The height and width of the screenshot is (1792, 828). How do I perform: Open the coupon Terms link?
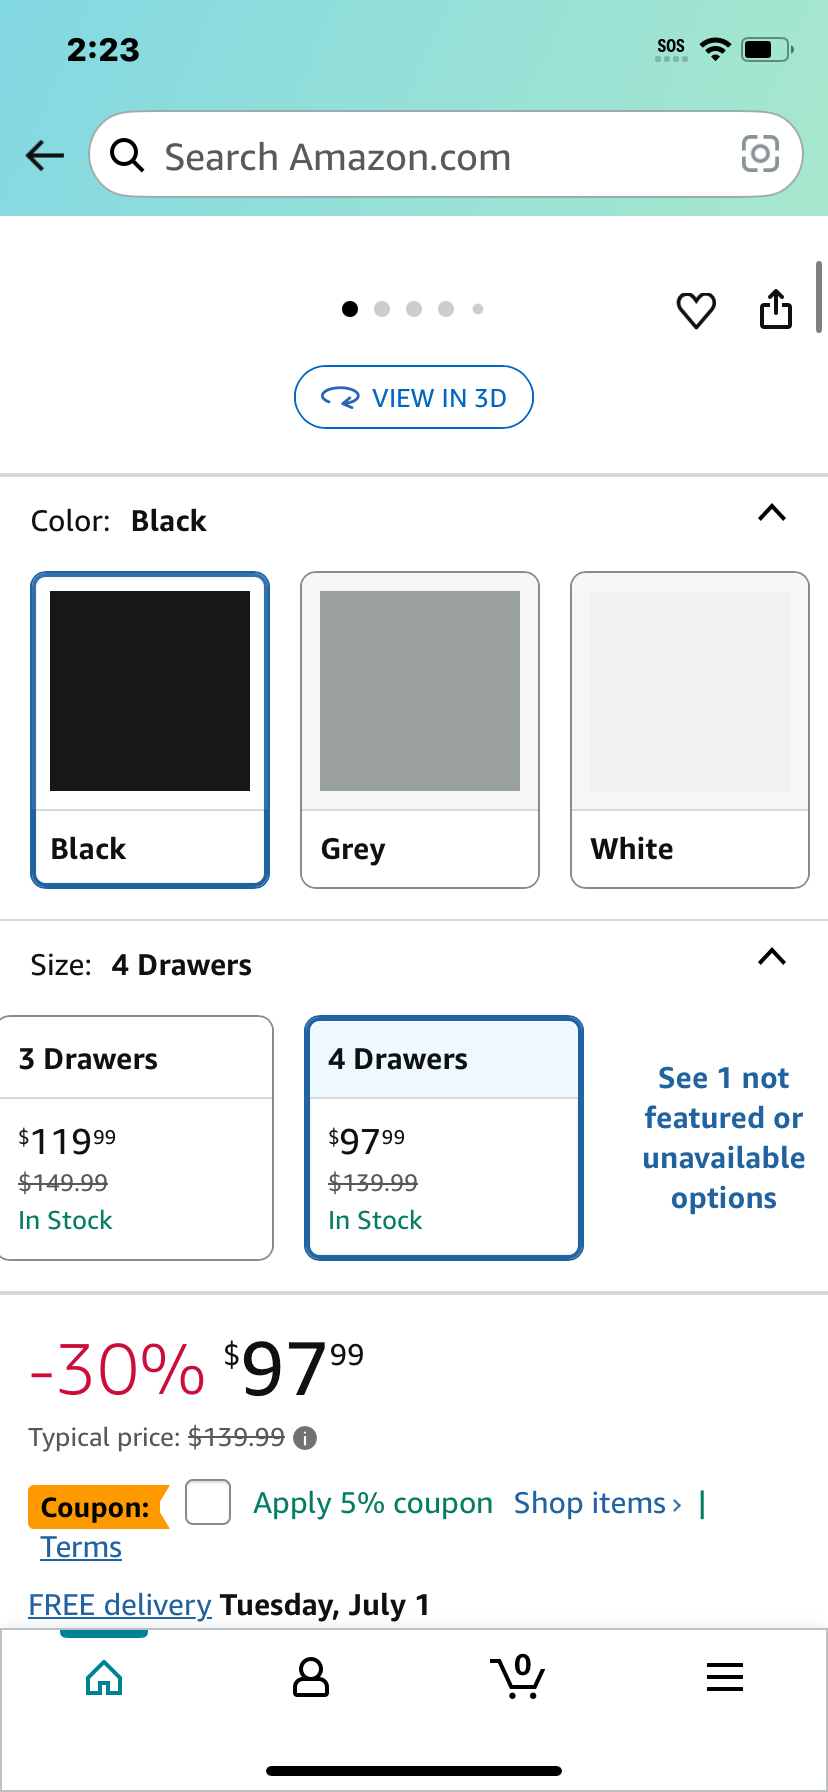pyautogui.click(x=81, y=1547)
